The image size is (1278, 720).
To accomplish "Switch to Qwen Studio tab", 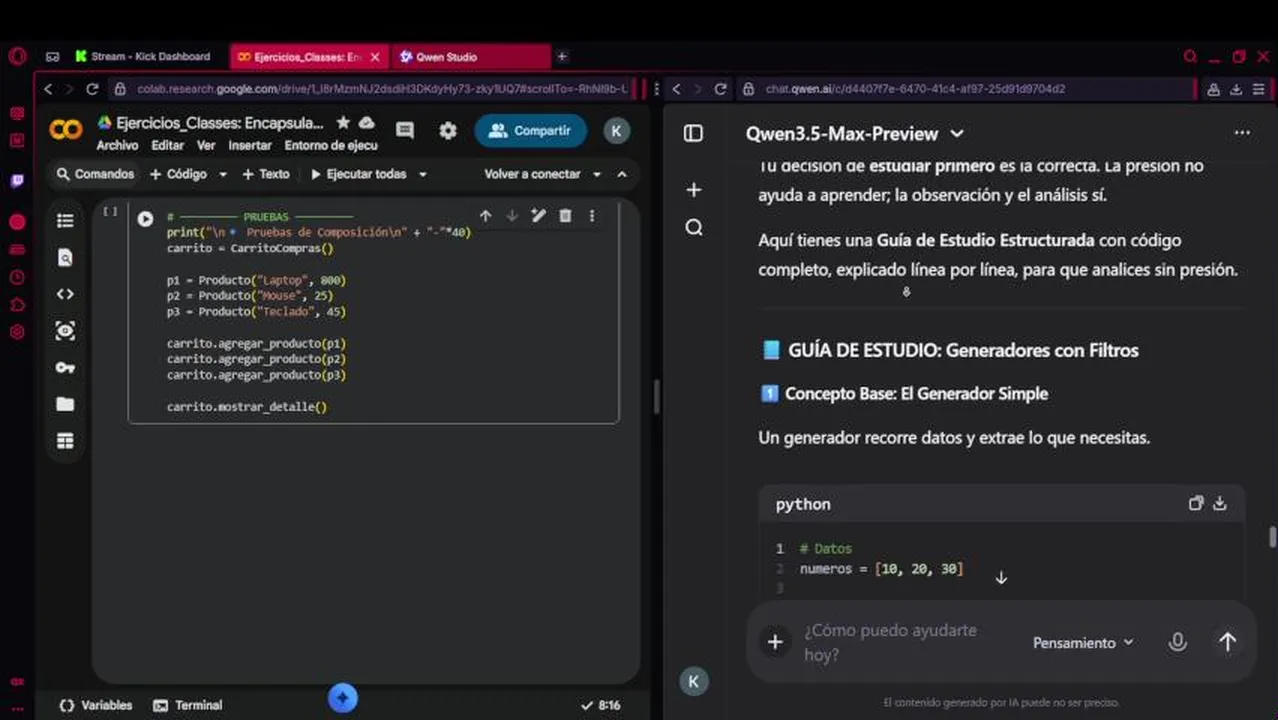I will click(x=471, y=57).
